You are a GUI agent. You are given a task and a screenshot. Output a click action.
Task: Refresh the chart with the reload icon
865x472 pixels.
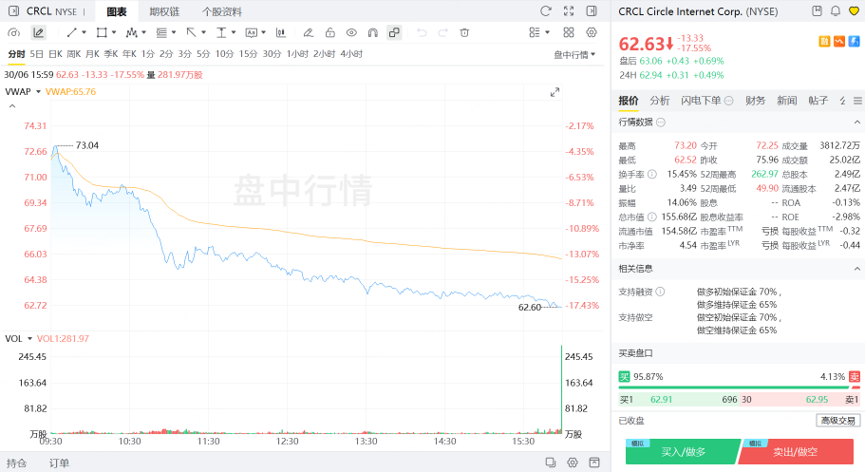(x=546, y=11)
